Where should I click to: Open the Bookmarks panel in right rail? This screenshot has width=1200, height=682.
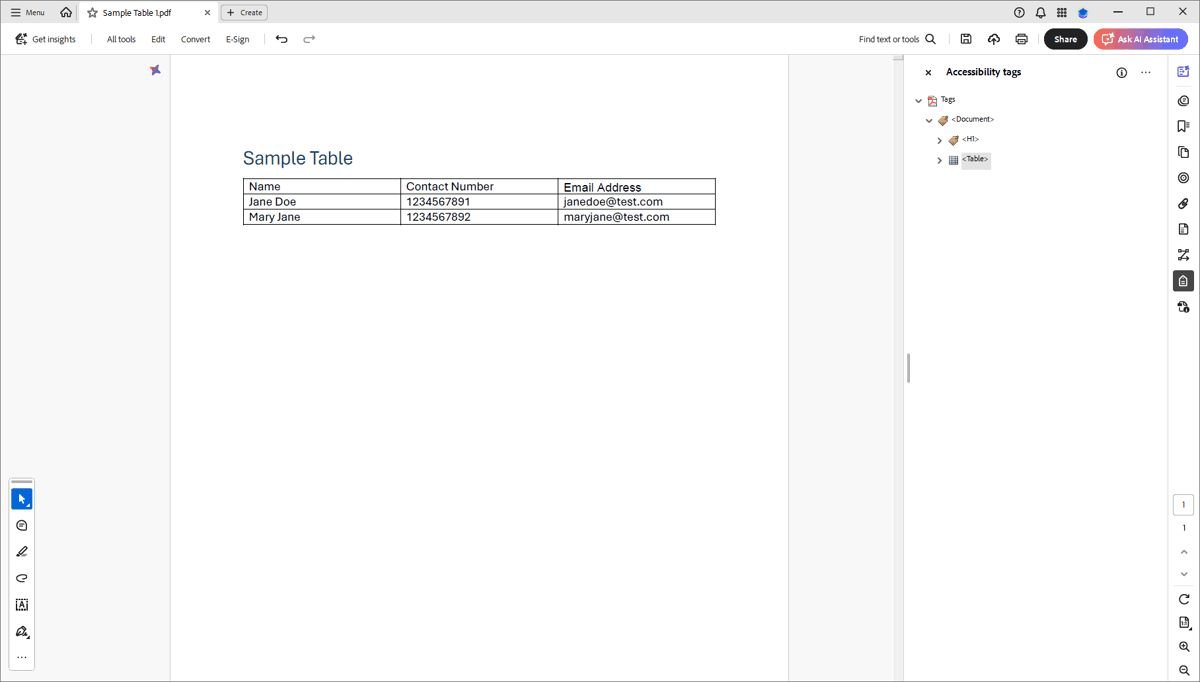click(1183, 126)
